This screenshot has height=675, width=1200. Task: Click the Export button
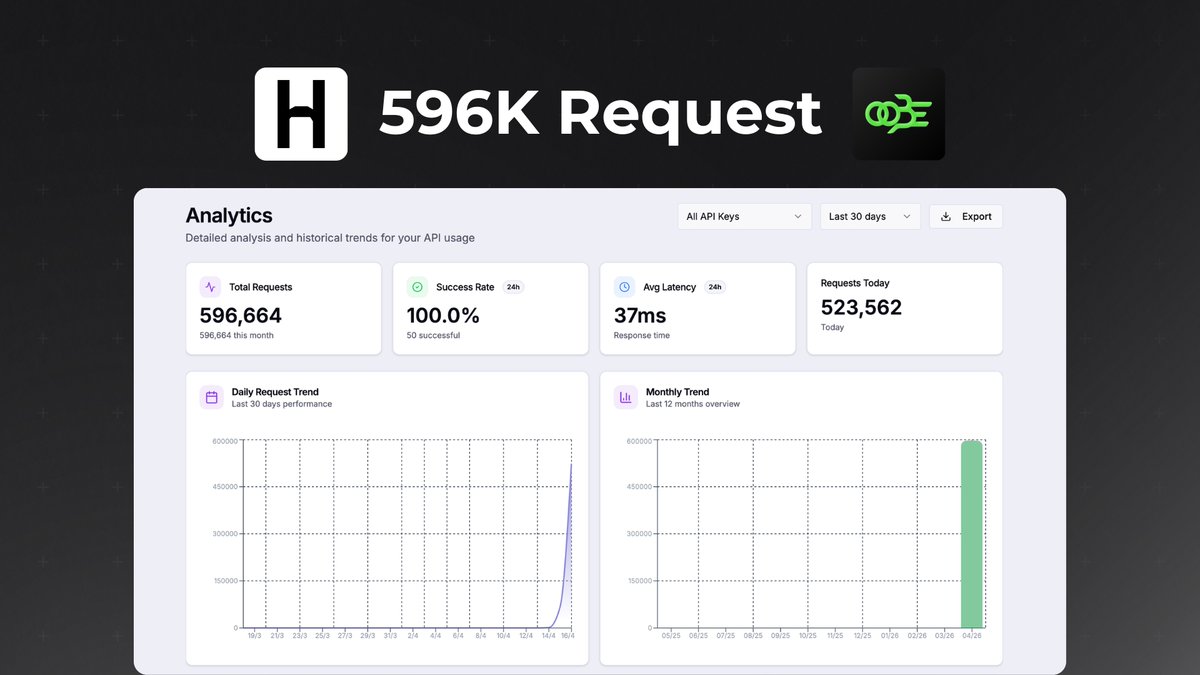pos(966,216)
